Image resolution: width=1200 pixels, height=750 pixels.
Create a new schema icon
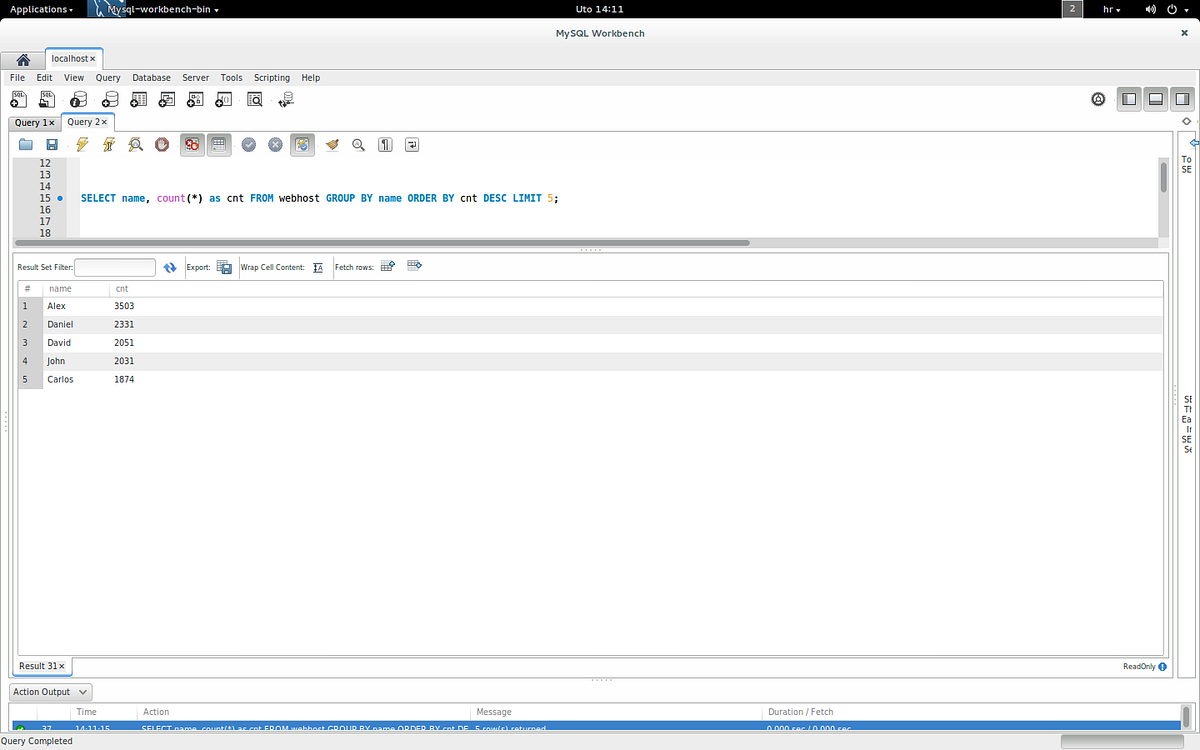(x=109, y=99)
